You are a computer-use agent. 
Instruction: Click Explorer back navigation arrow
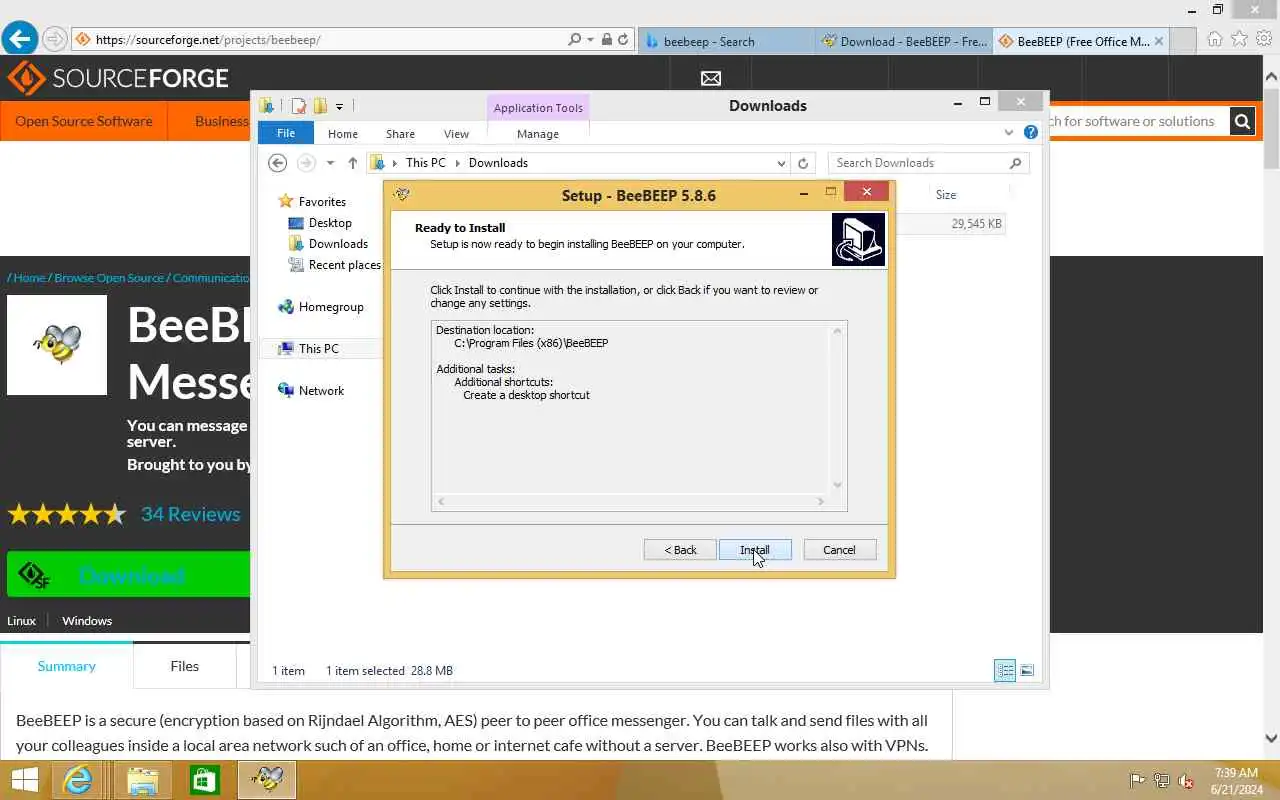pos(278,163)
